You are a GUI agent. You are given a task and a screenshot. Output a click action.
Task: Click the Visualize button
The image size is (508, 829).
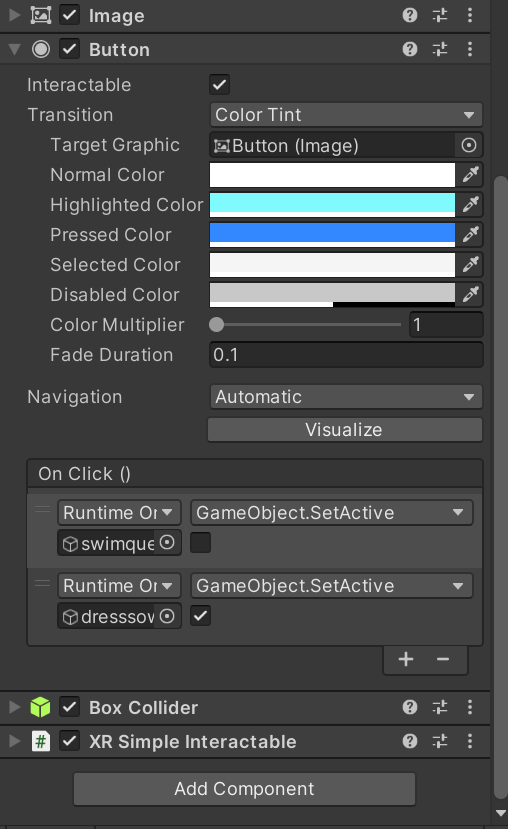click(x=345, y=430)
